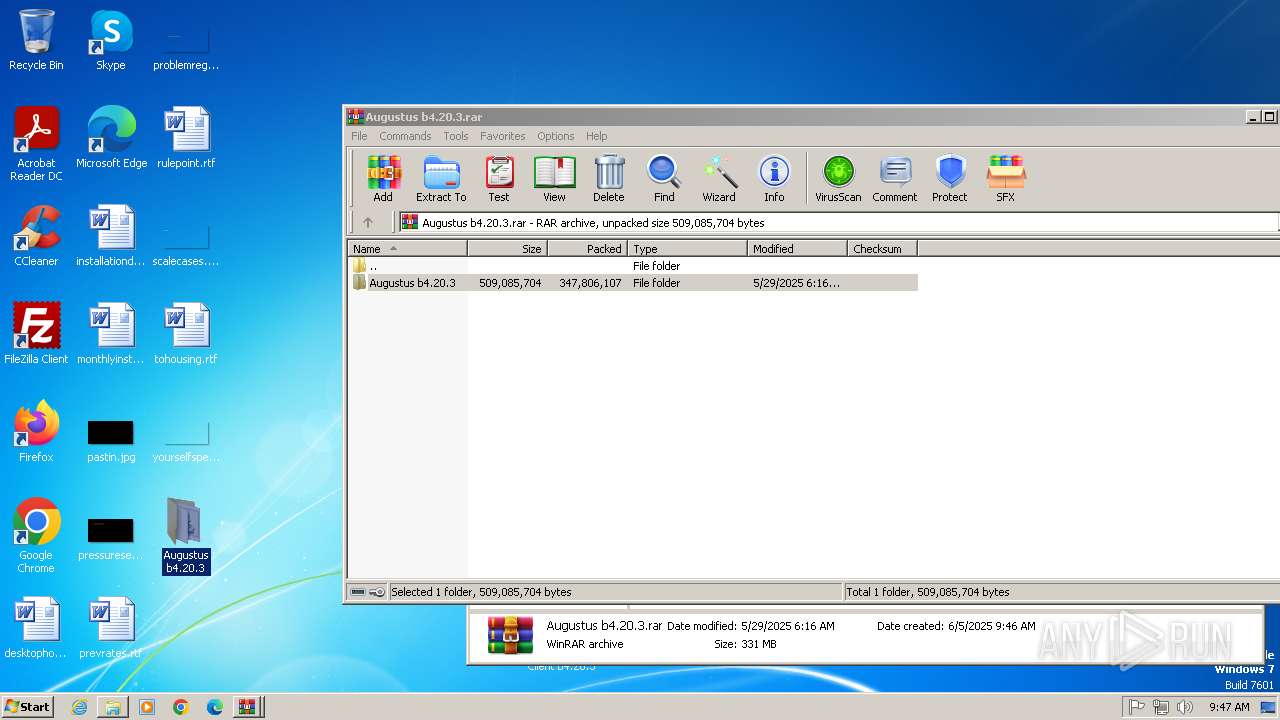
Task: Click the 'Total 1 folder' status text
Action: pyautogui.click(x=928, y=592)
